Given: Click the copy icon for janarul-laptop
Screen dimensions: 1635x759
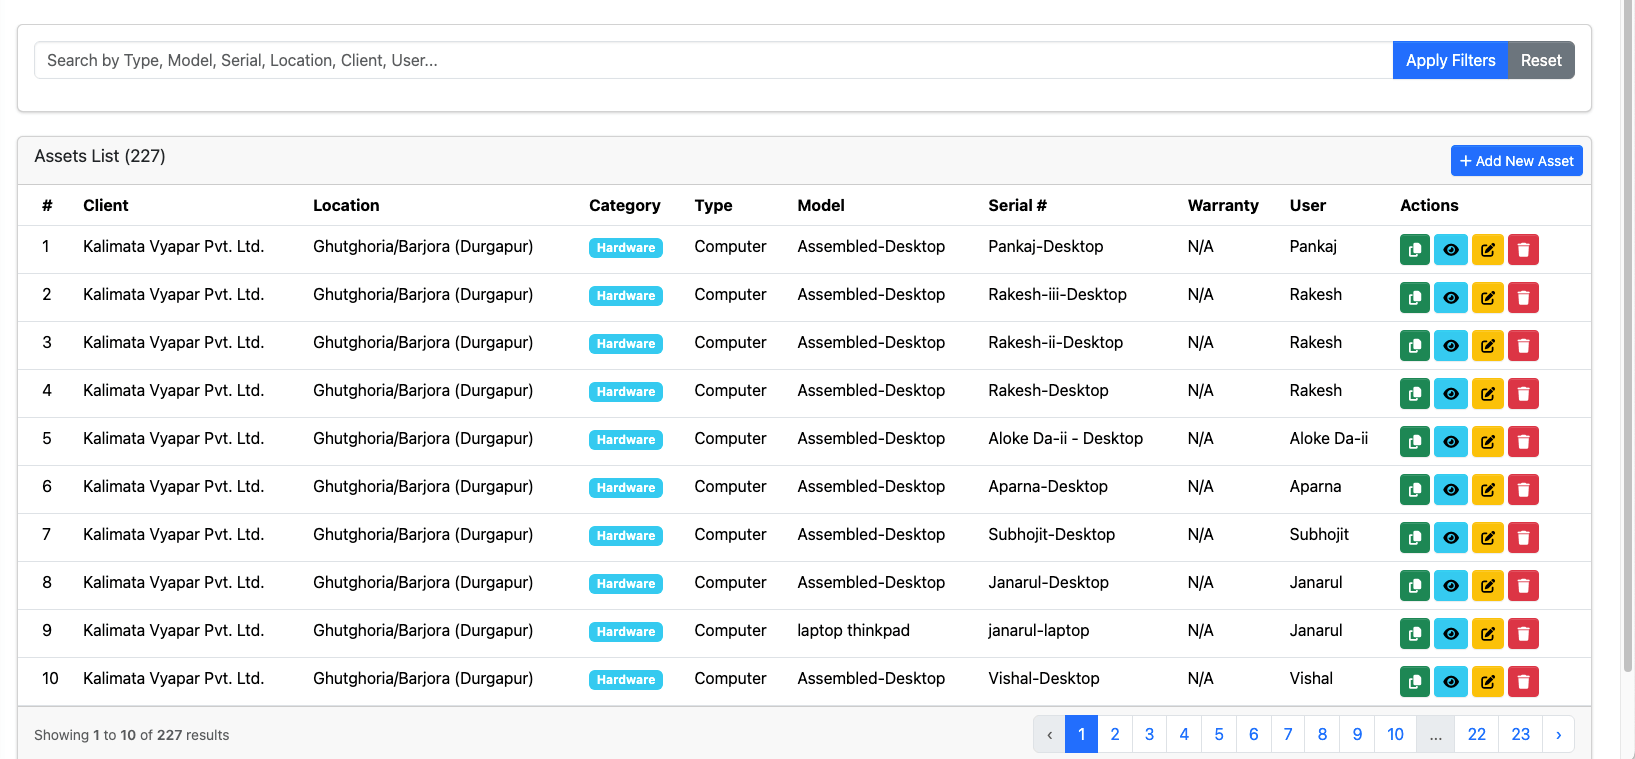Looking at the screenshot, I should click(x=1414, y=634).
